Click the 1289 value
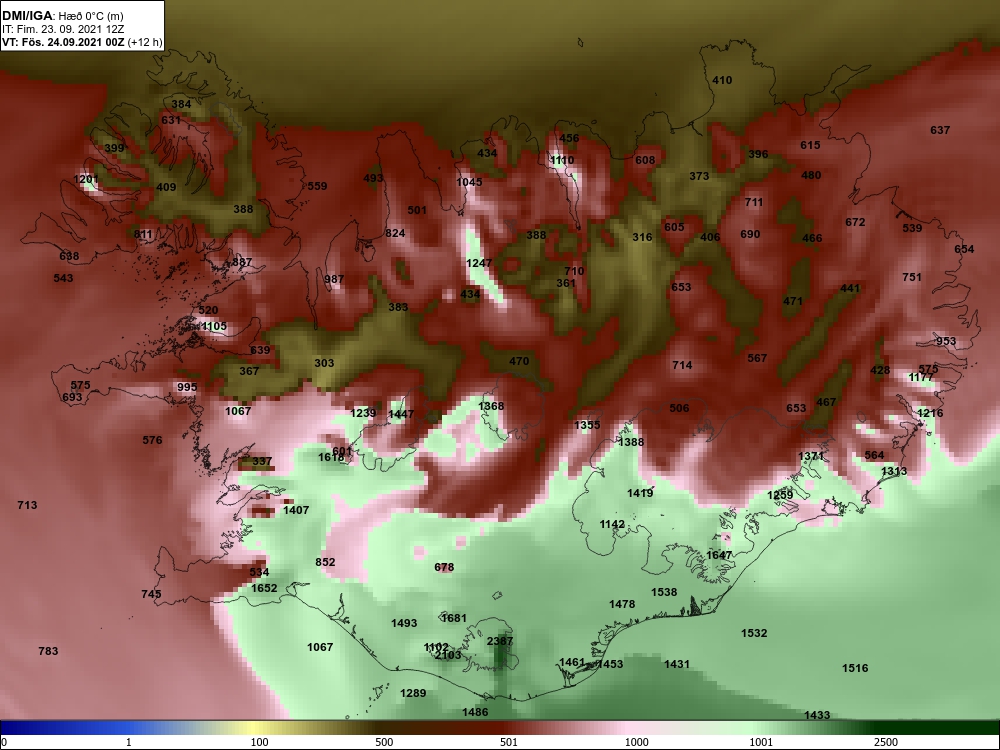The width and height of the screenshot is (1000, 750). tap(413, 693)
